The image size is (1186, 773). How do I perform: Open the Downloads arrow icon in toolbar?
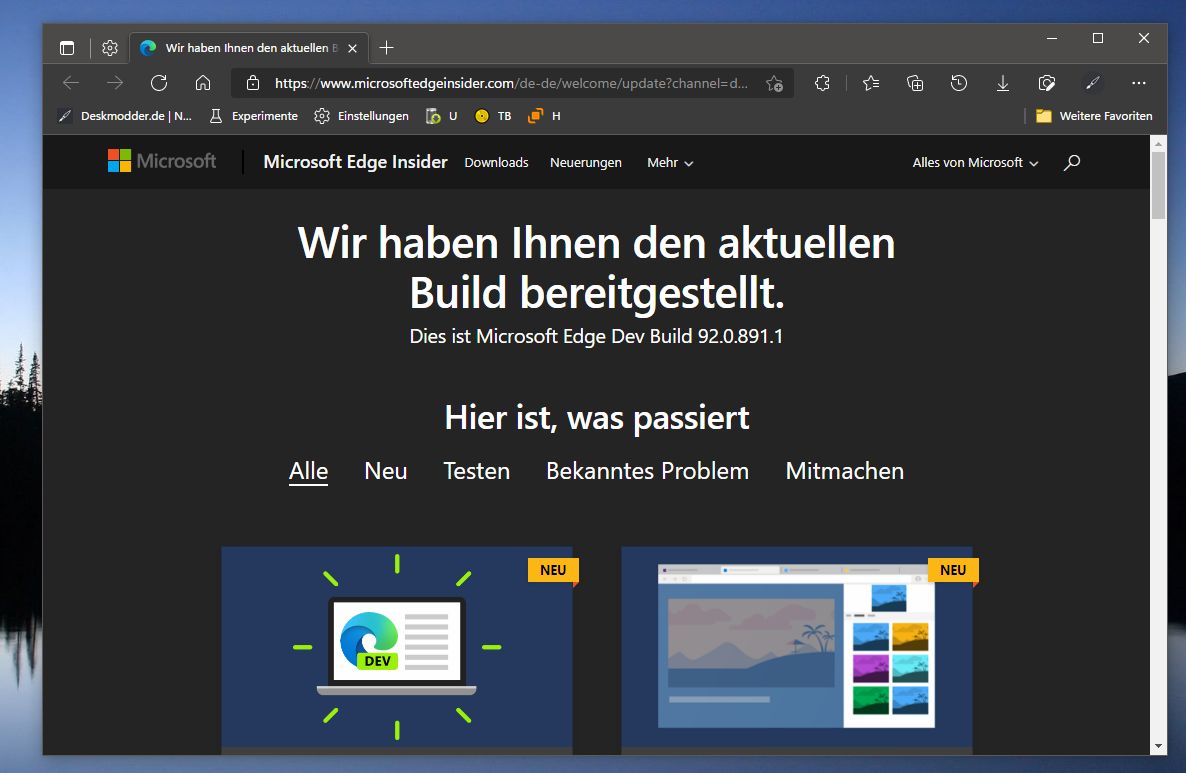(x=1003, y=83)
